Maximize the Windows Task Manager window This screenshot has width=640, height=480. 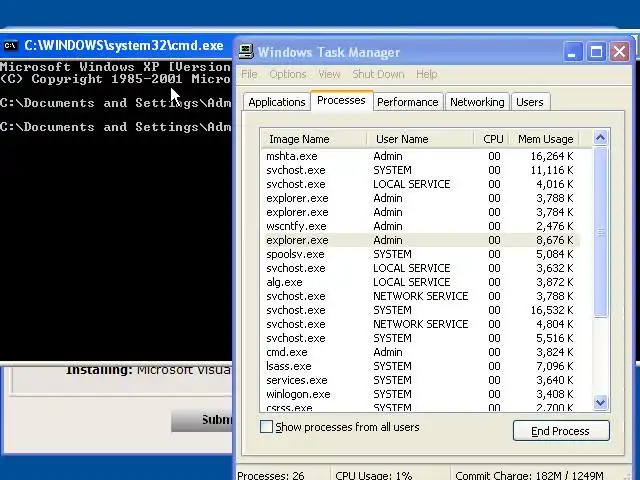pos(596,52)
